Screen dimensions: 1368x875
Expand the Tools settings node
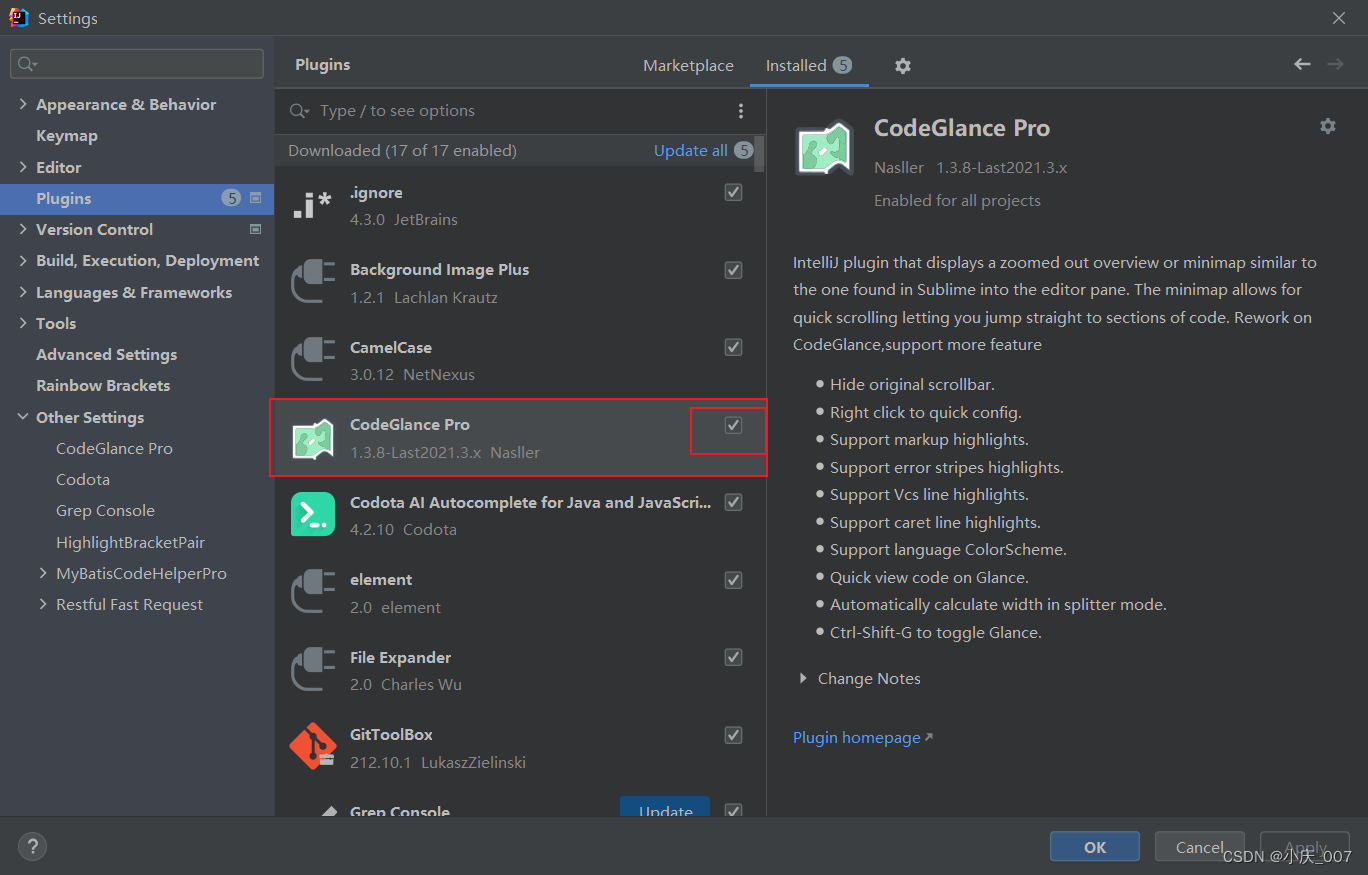click(x=23, y=323)
